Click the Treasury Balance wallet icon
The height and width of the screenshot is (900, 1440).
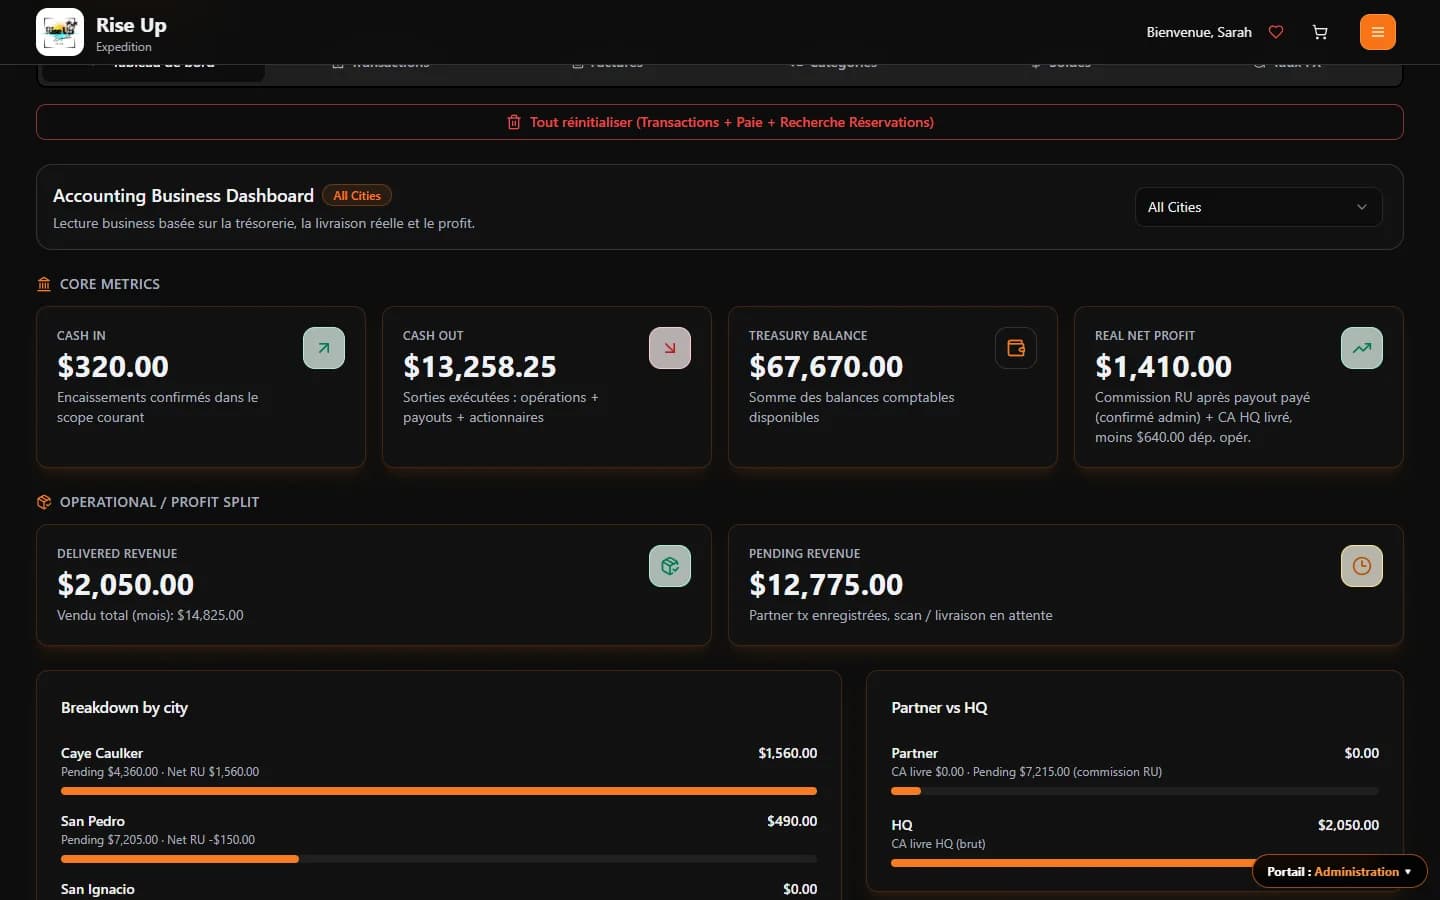click(1016, 348)
